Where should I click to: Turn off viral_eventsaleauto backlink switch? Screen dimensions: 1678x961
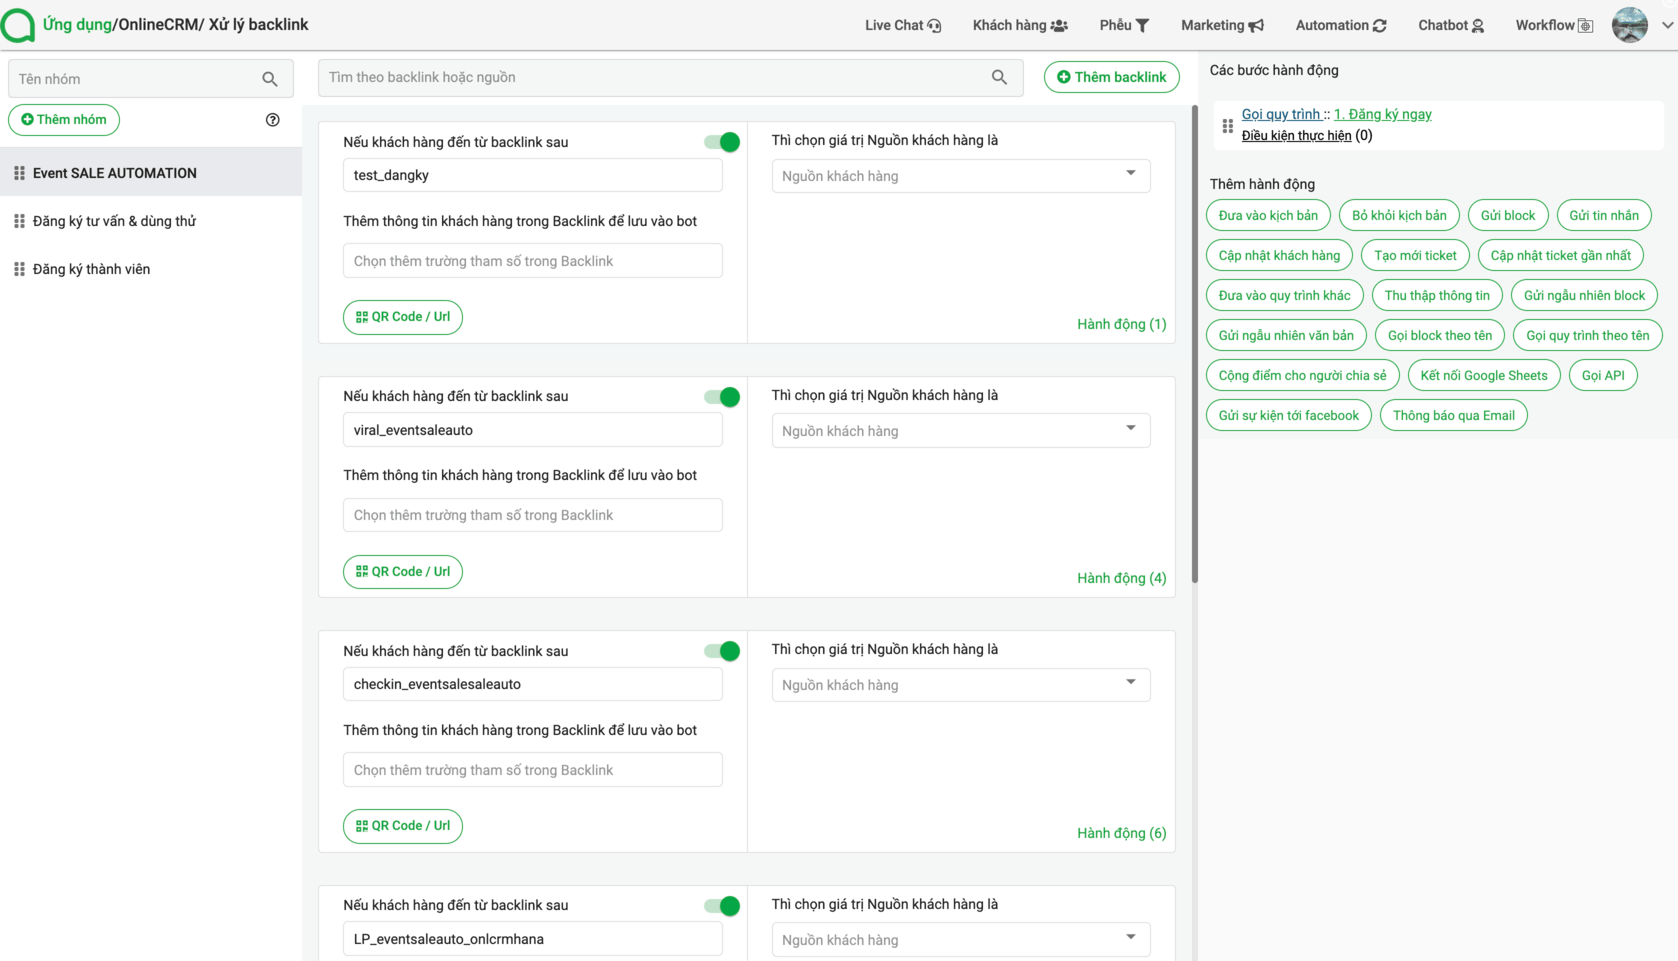(722, 397)
